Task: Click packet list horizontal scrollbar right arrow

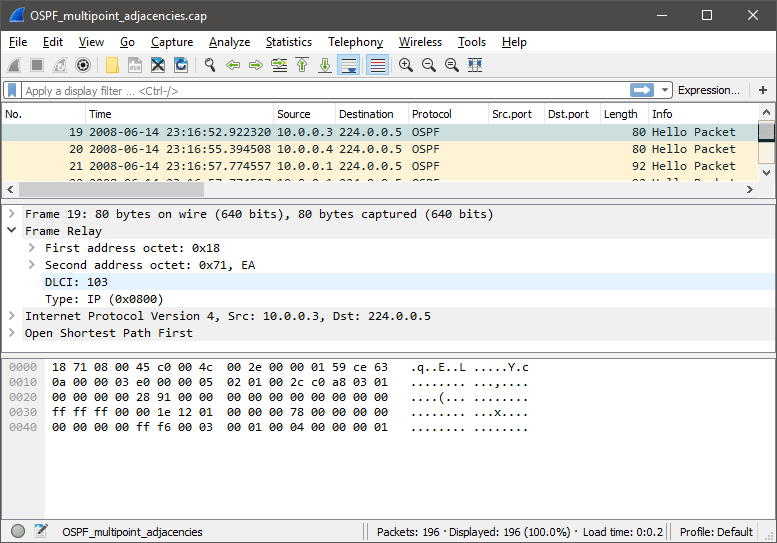Action: tap(750, 189)
